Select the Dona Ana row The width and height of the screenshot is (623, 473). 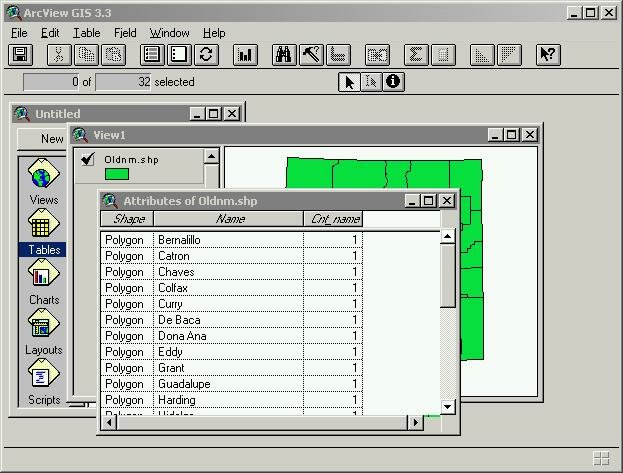[x=232, y=336]
